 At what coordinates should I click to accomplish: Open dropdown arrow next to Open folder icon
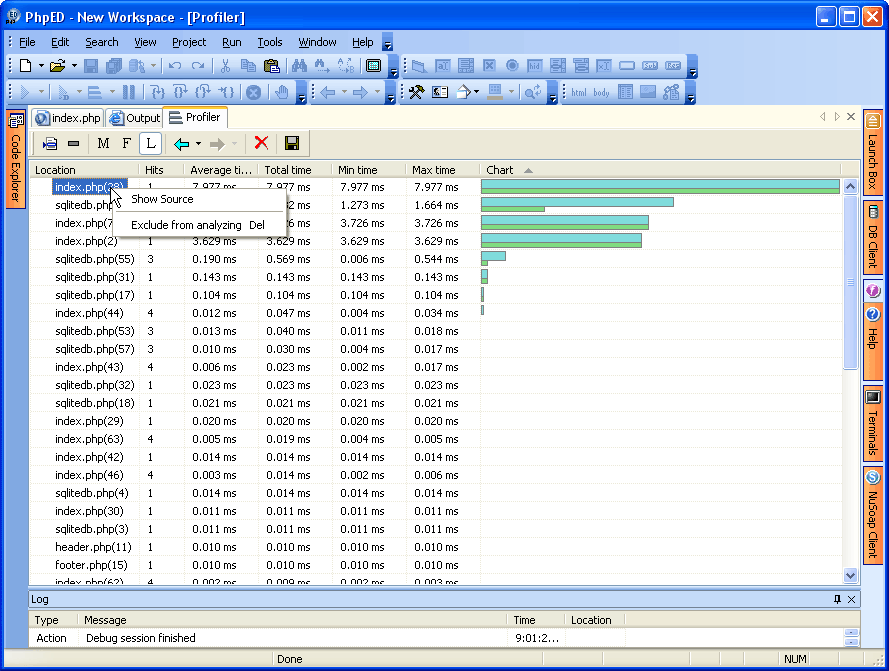[73, 66]
